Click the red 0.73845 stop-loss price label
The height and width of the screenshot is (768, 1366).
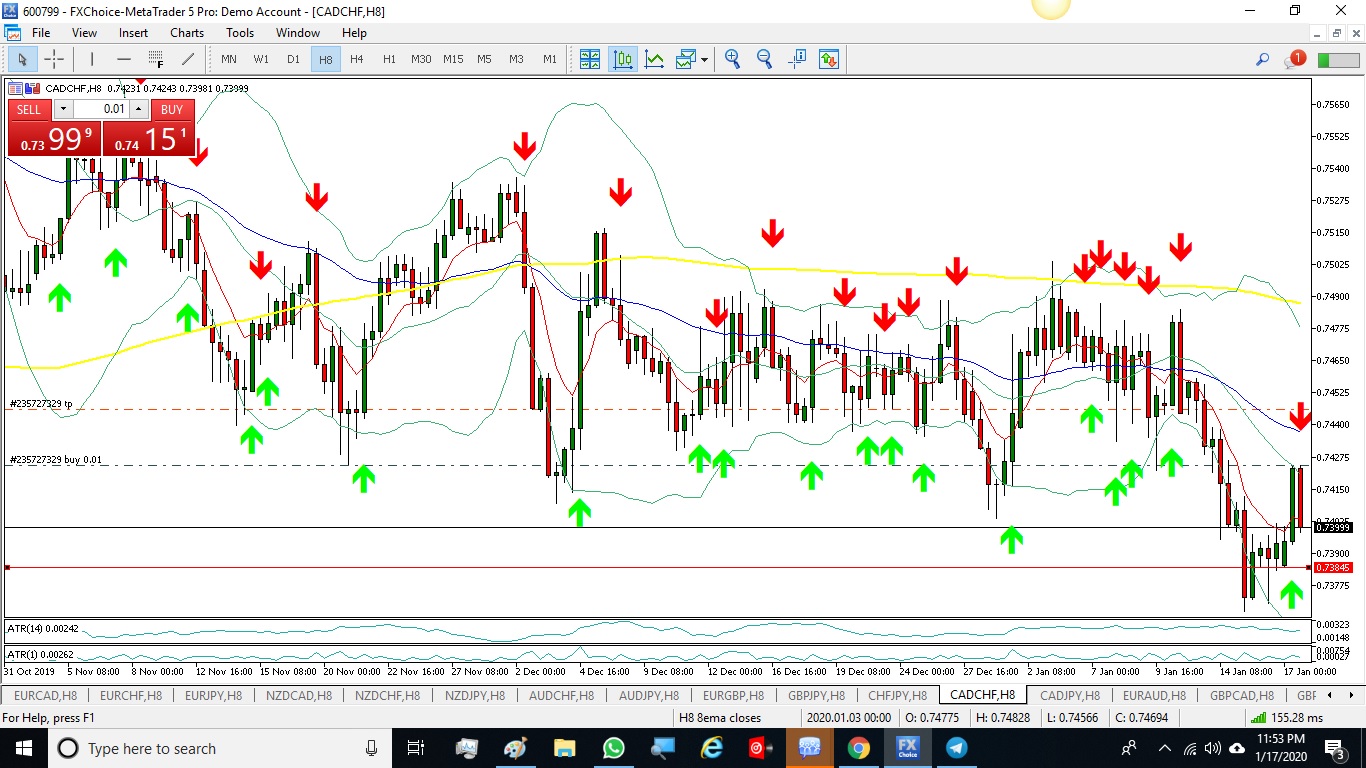pyautogui.click(x=1332, y=567)
